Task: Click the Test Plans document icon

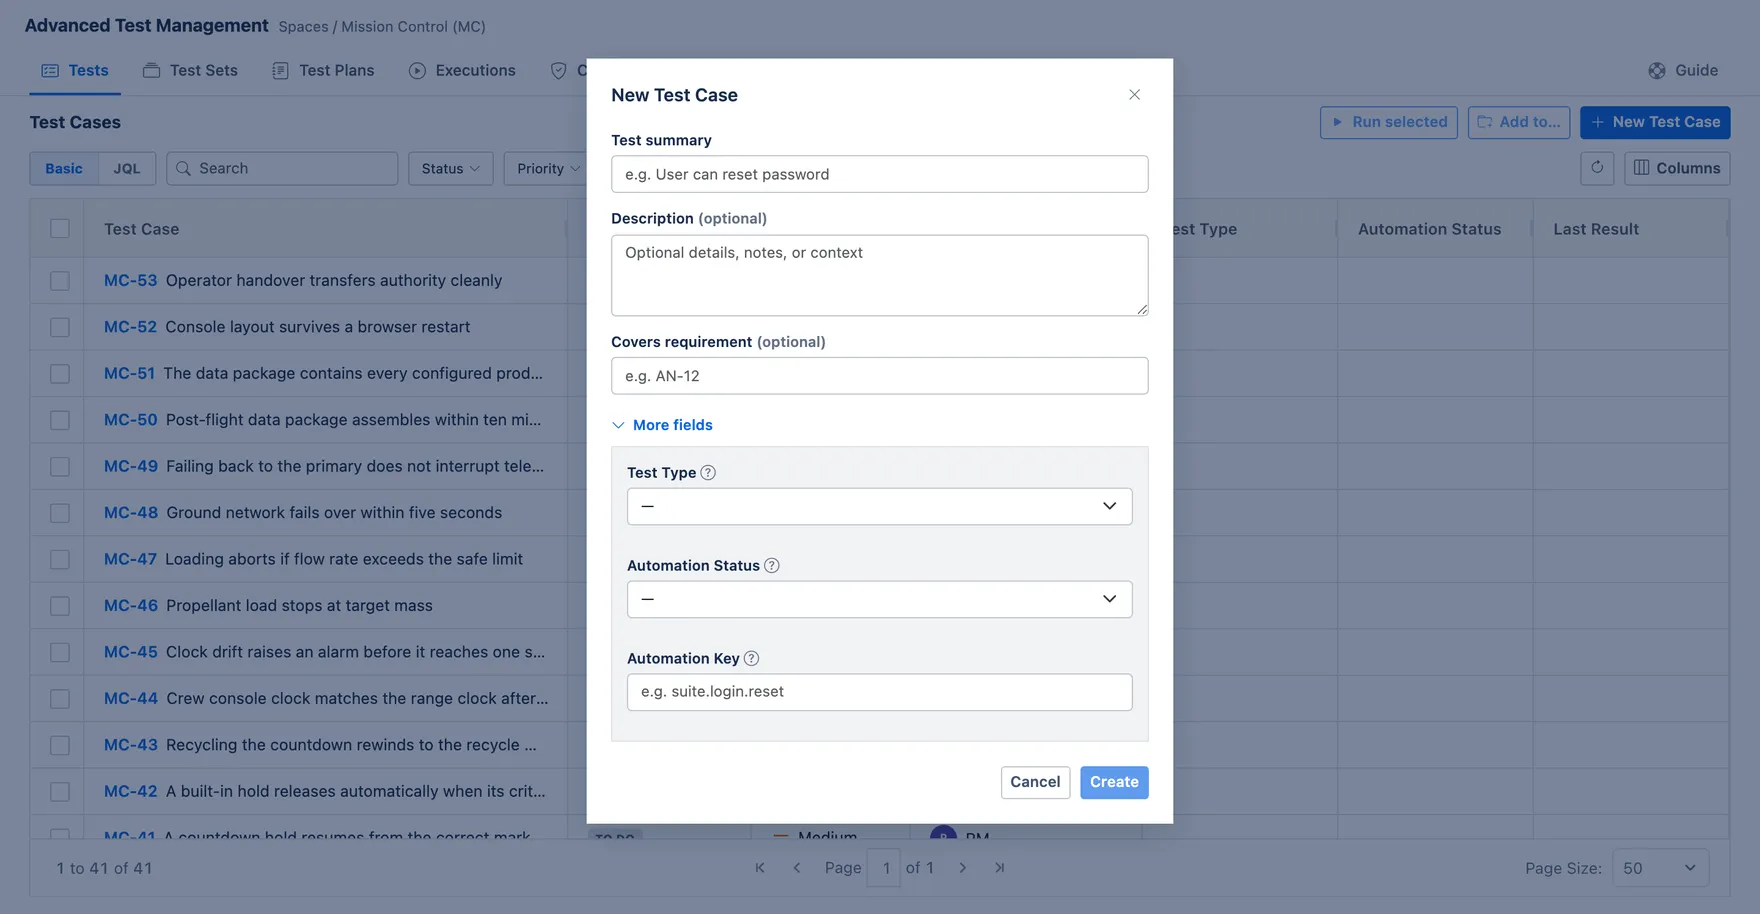Action: 281,71
